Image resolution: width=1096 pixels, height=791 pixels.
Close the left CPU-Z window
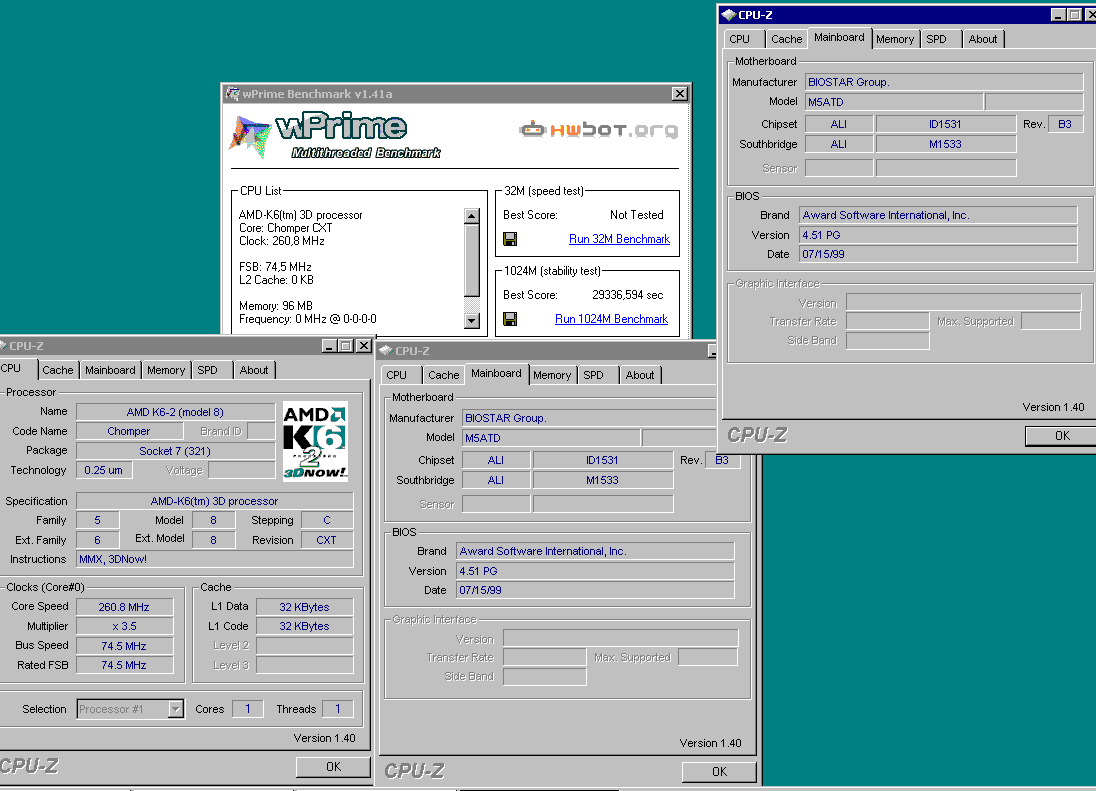click(x=363, y=346)
